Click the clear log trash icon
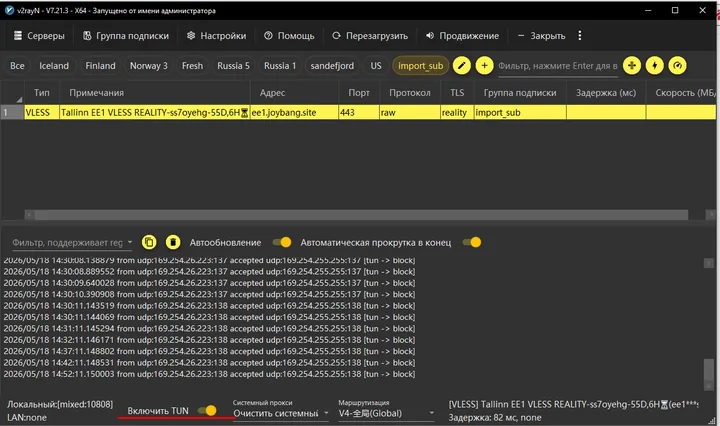 tap(173, 242)
